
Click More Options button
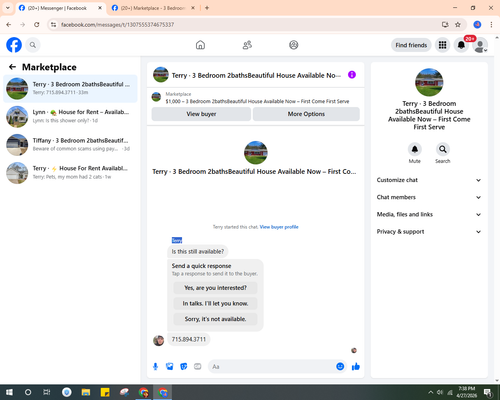pyautogui.click(x=306, y=114)
